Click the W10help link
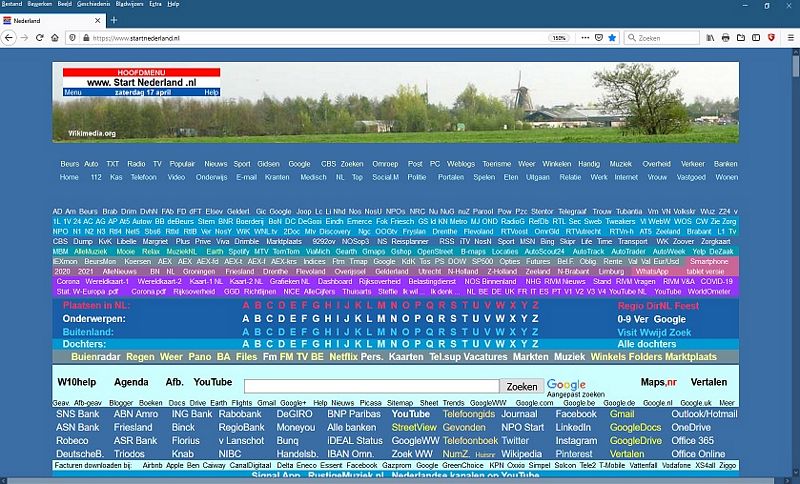 (77, 382)
